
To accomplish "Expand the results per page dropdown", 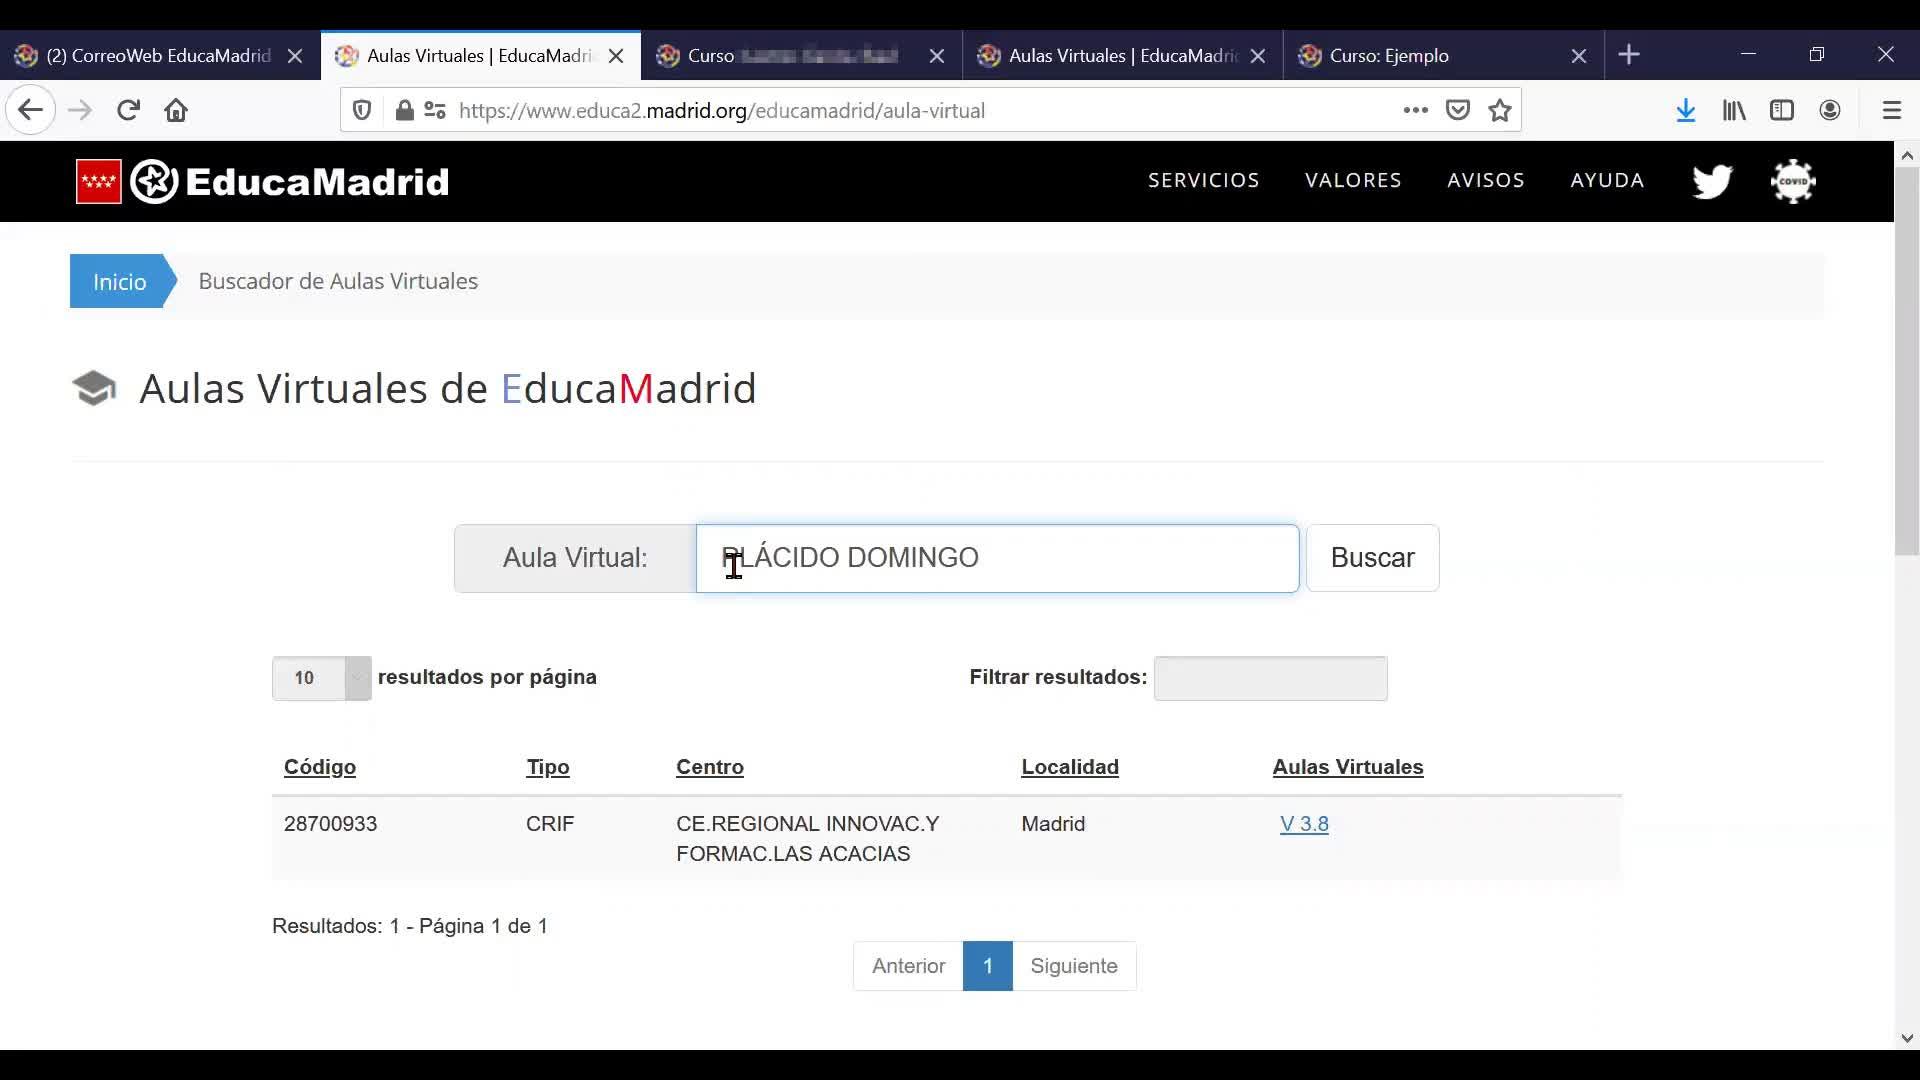I will (321, 678).
